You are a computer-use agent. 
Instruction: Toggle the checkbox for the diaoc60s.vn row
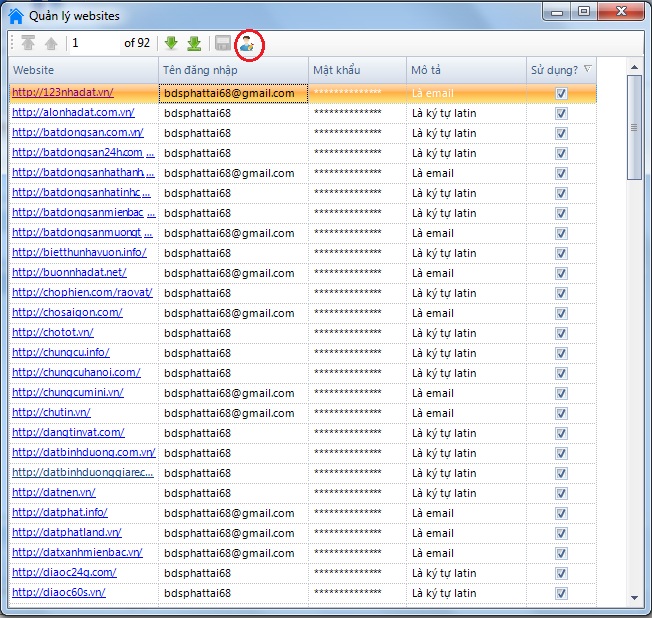pyautogui.click(x=561, y=593)
